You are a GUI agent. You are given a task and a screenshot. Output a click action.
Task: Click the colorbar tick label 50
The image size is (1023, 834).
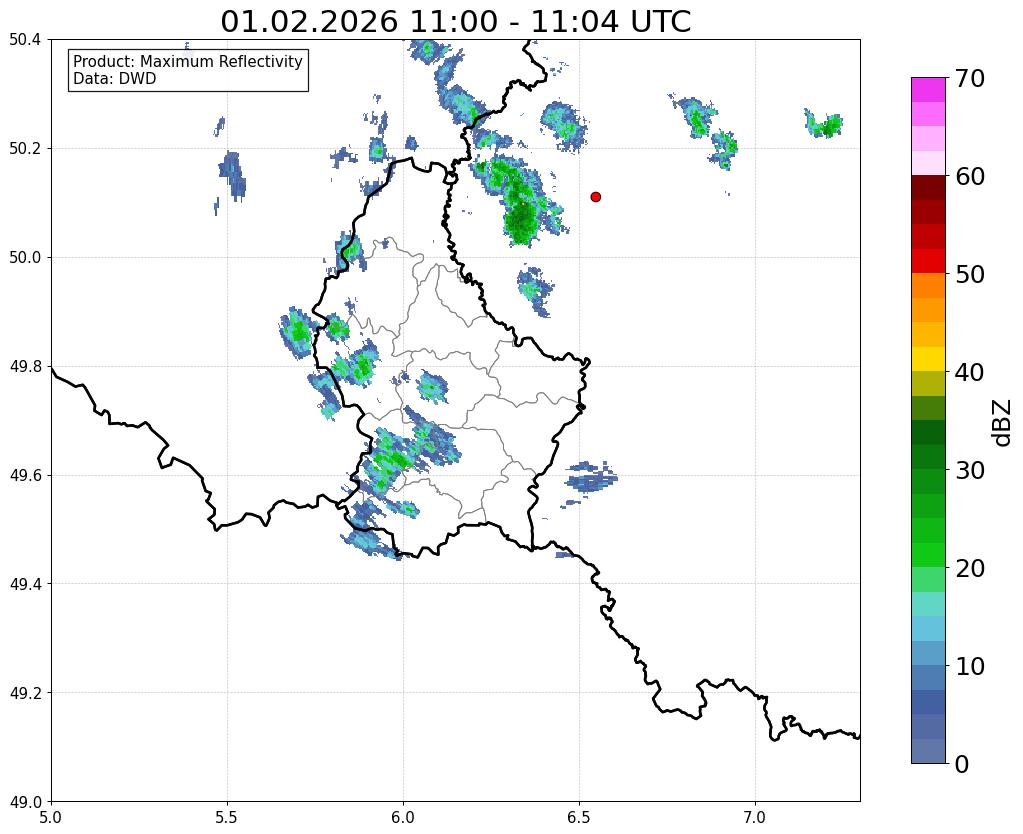970,274
